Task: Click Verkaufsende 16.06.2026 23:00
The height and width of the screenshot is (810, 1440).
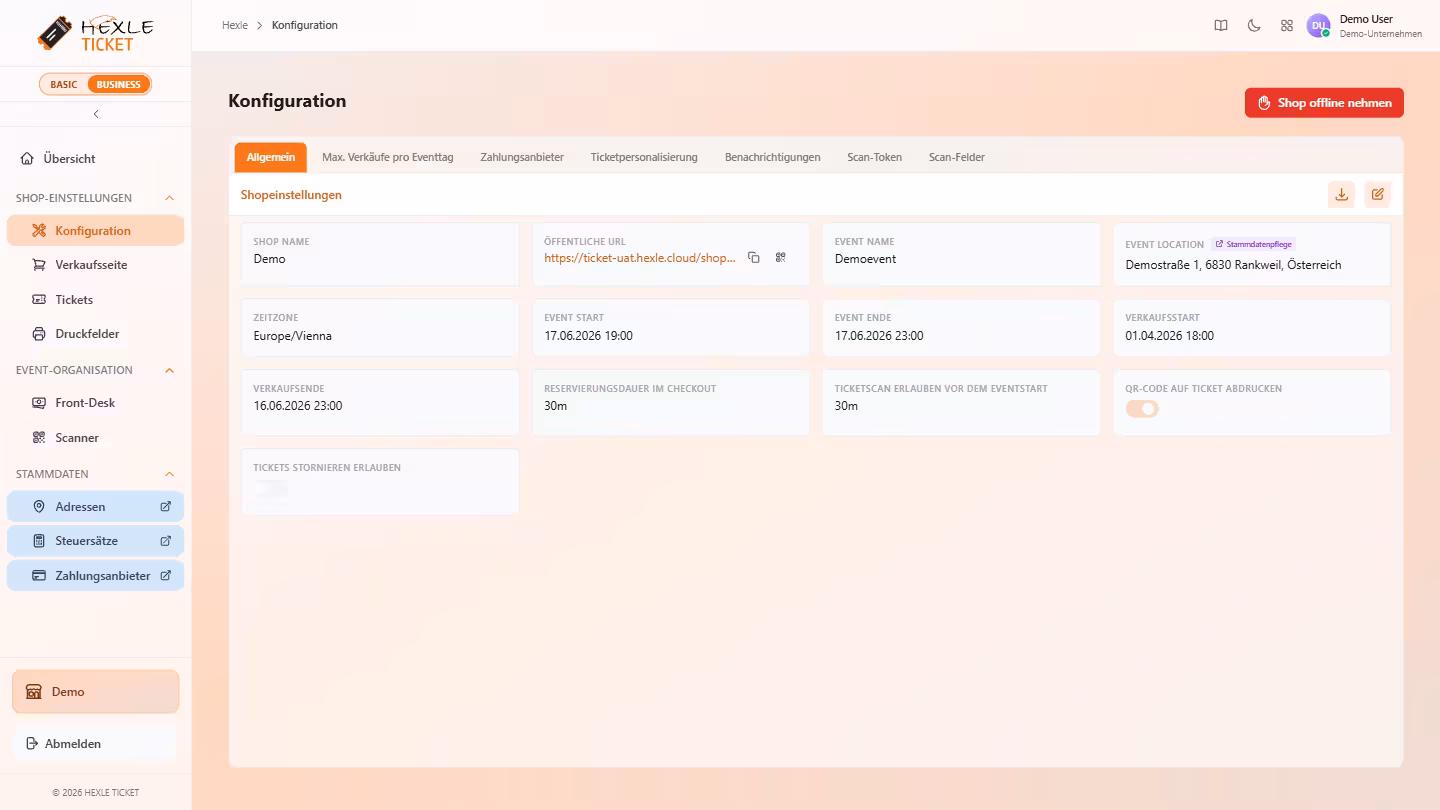Action: coord(298,406)
